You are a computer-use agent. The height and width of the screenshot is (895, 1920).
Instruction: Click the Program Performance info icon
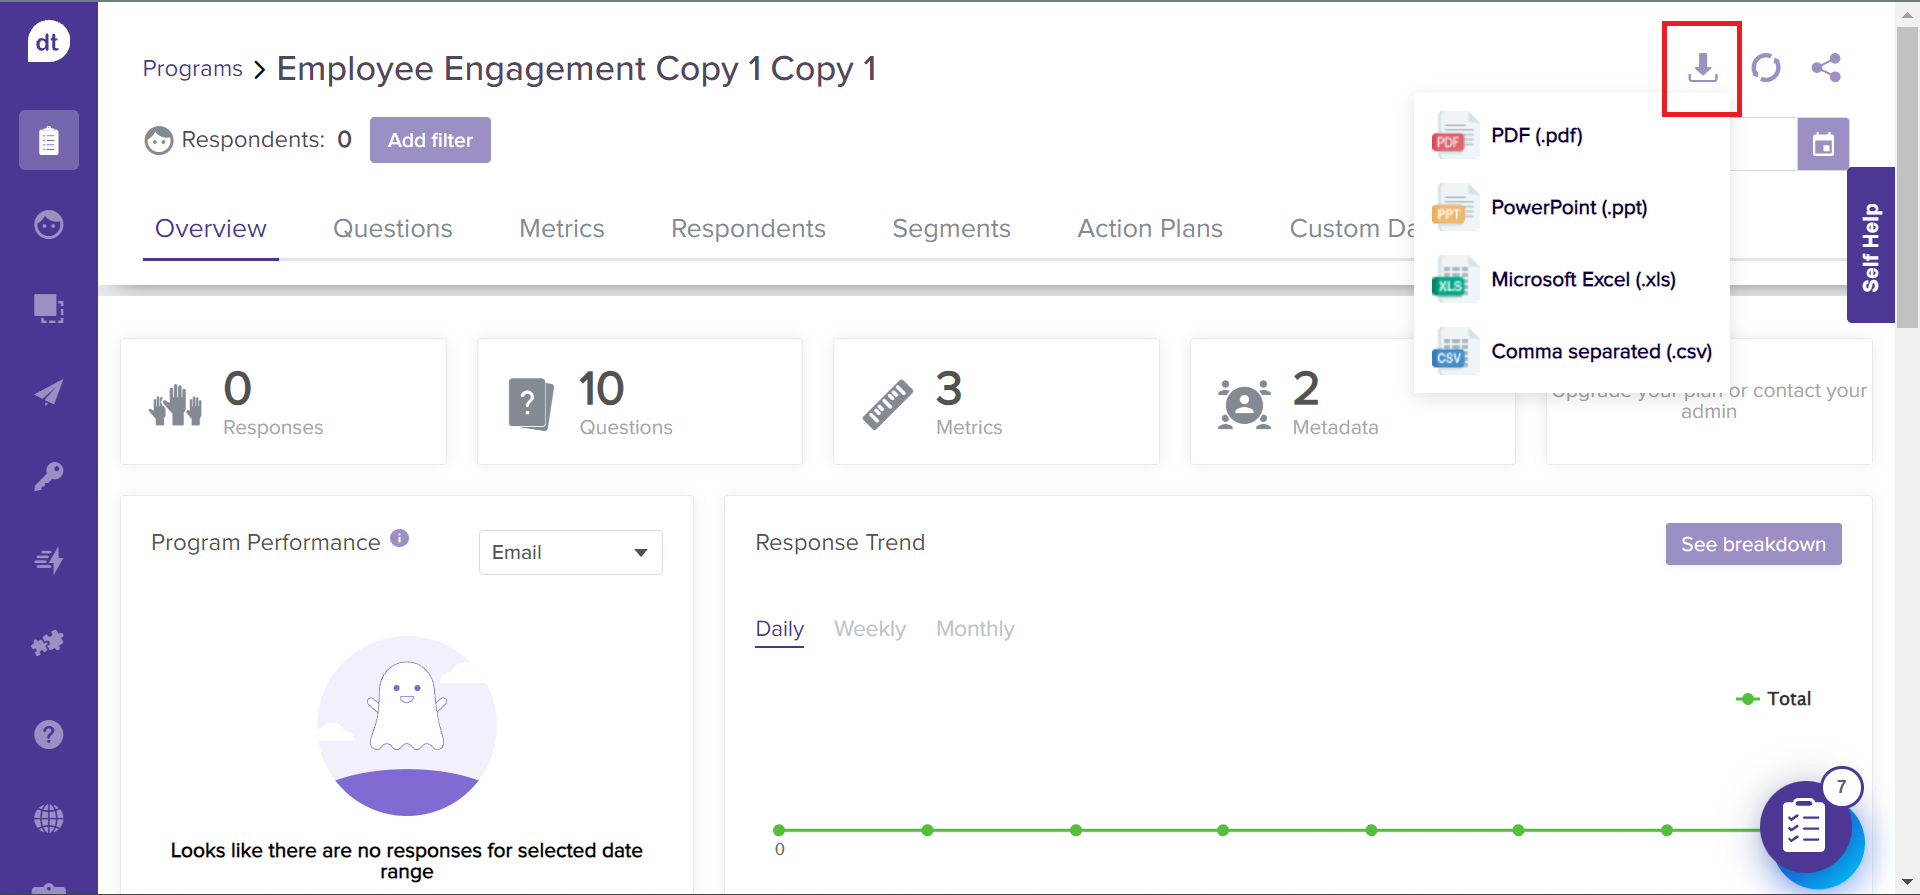click(x=400, y=538)
